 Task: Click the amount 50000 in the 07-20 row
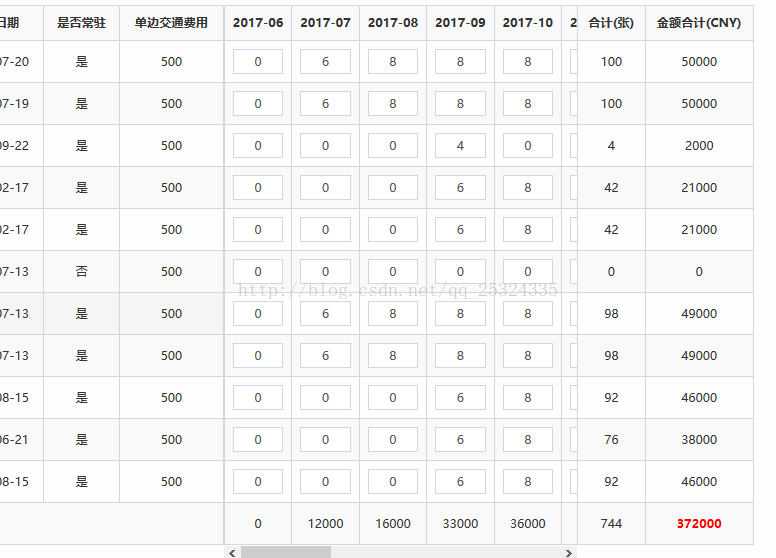[699, 62]
